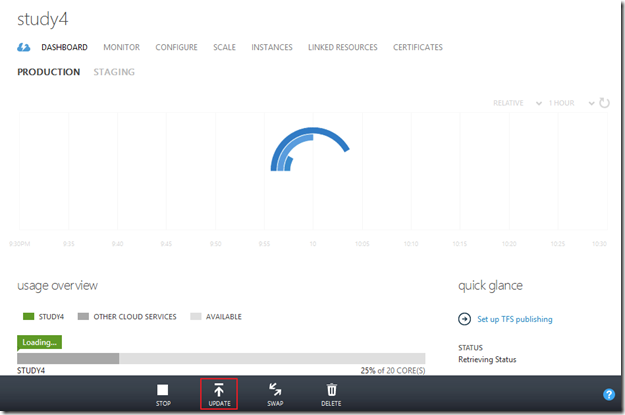
Task: Click the cloud service icon beside Dashboard
Action: [24, 47]
